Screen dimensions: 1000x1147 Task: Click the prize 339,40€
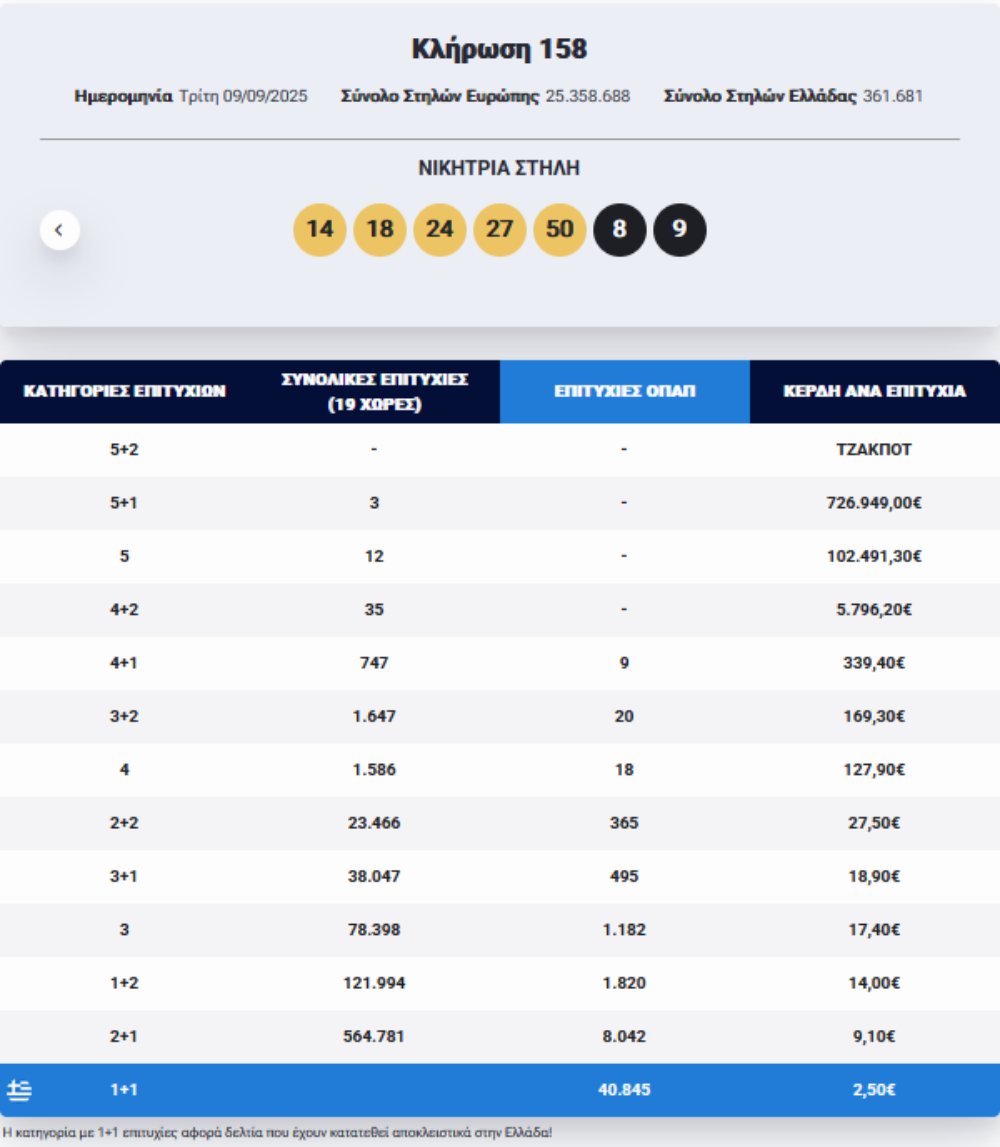point(874,663)
